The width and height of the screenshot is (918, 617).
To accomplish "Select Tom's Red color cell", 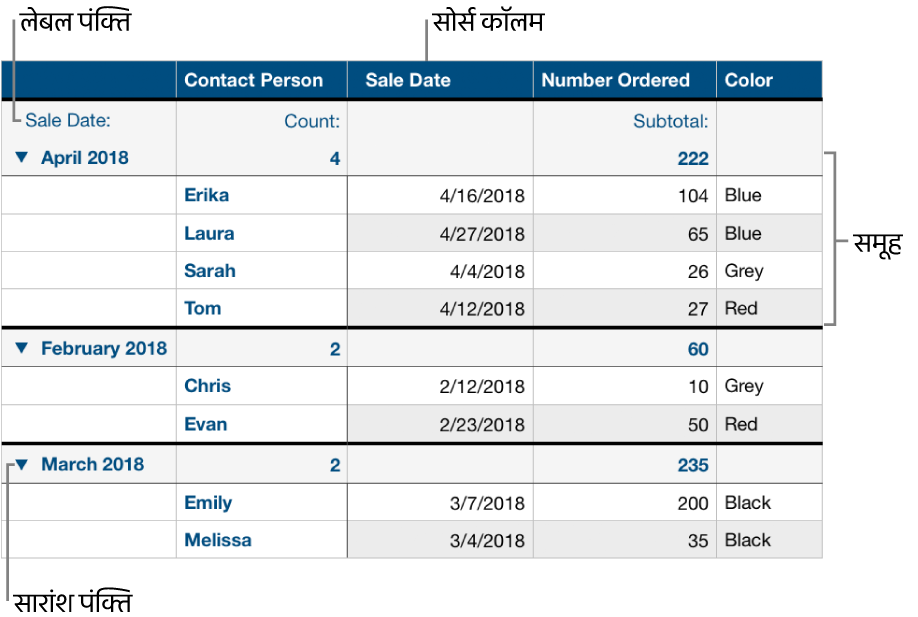I will tap(741, 308).
